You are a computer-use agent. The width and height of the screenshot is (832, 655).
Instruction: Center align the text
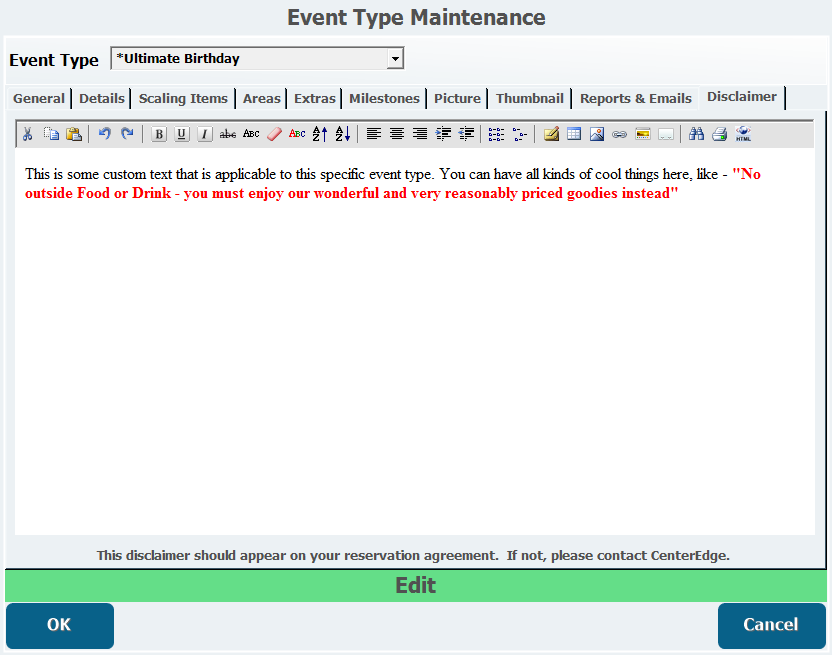pos(397,134)
